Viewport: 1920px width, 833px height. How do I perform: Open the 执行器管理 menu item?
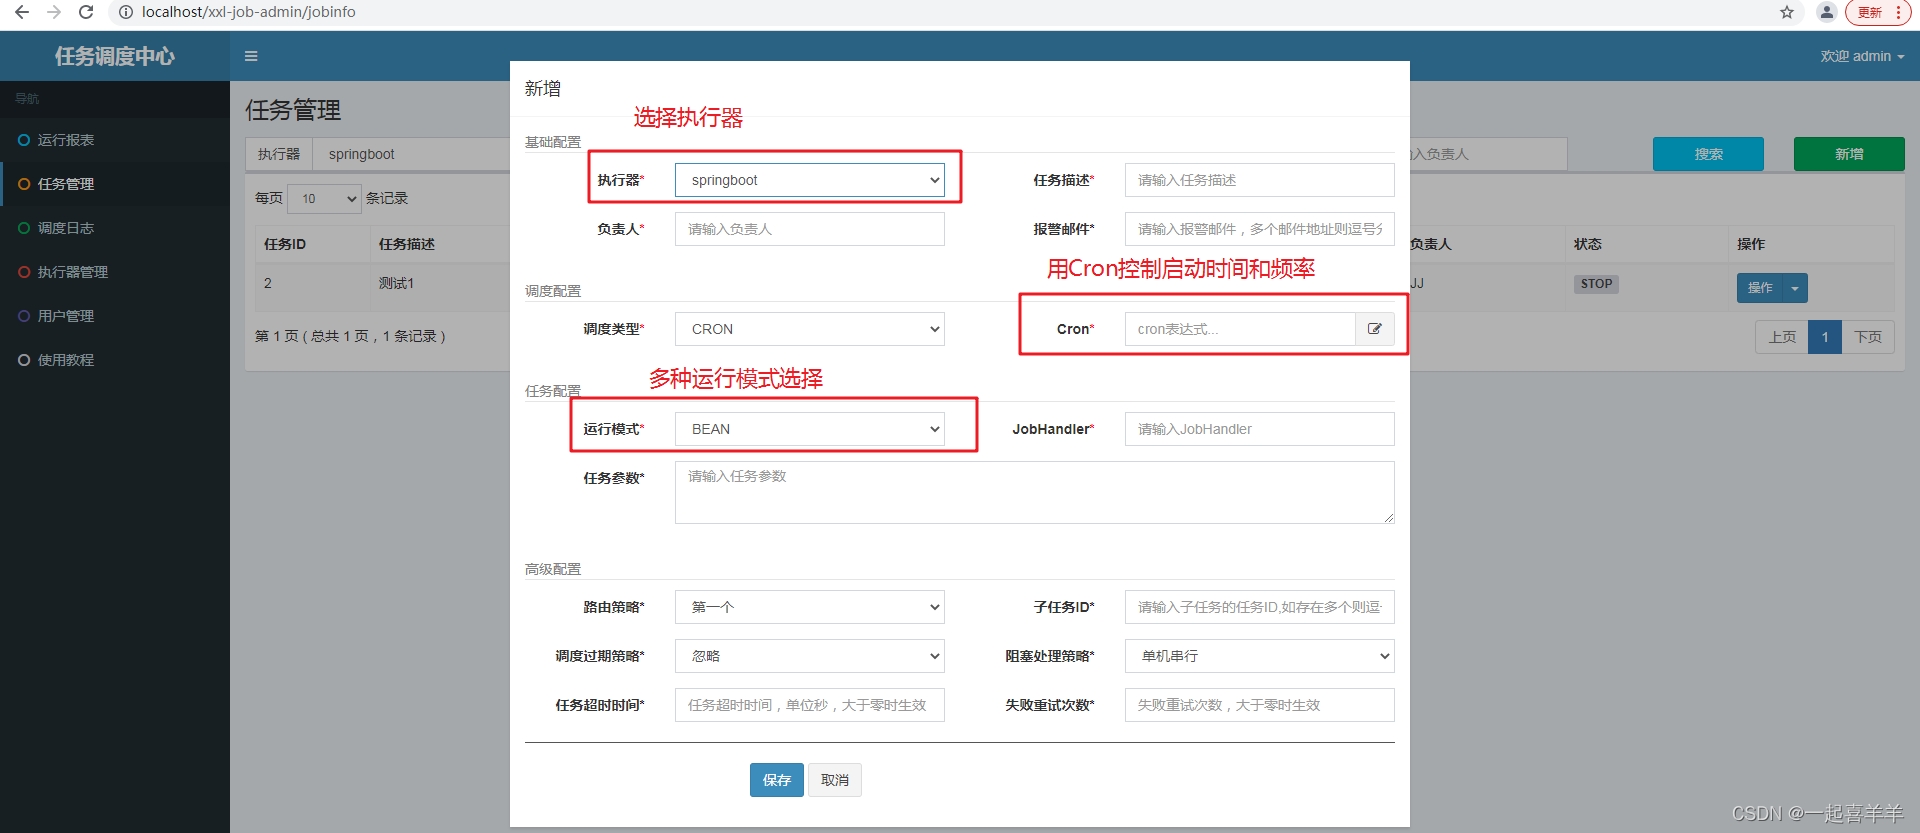[x=115, y=272]
